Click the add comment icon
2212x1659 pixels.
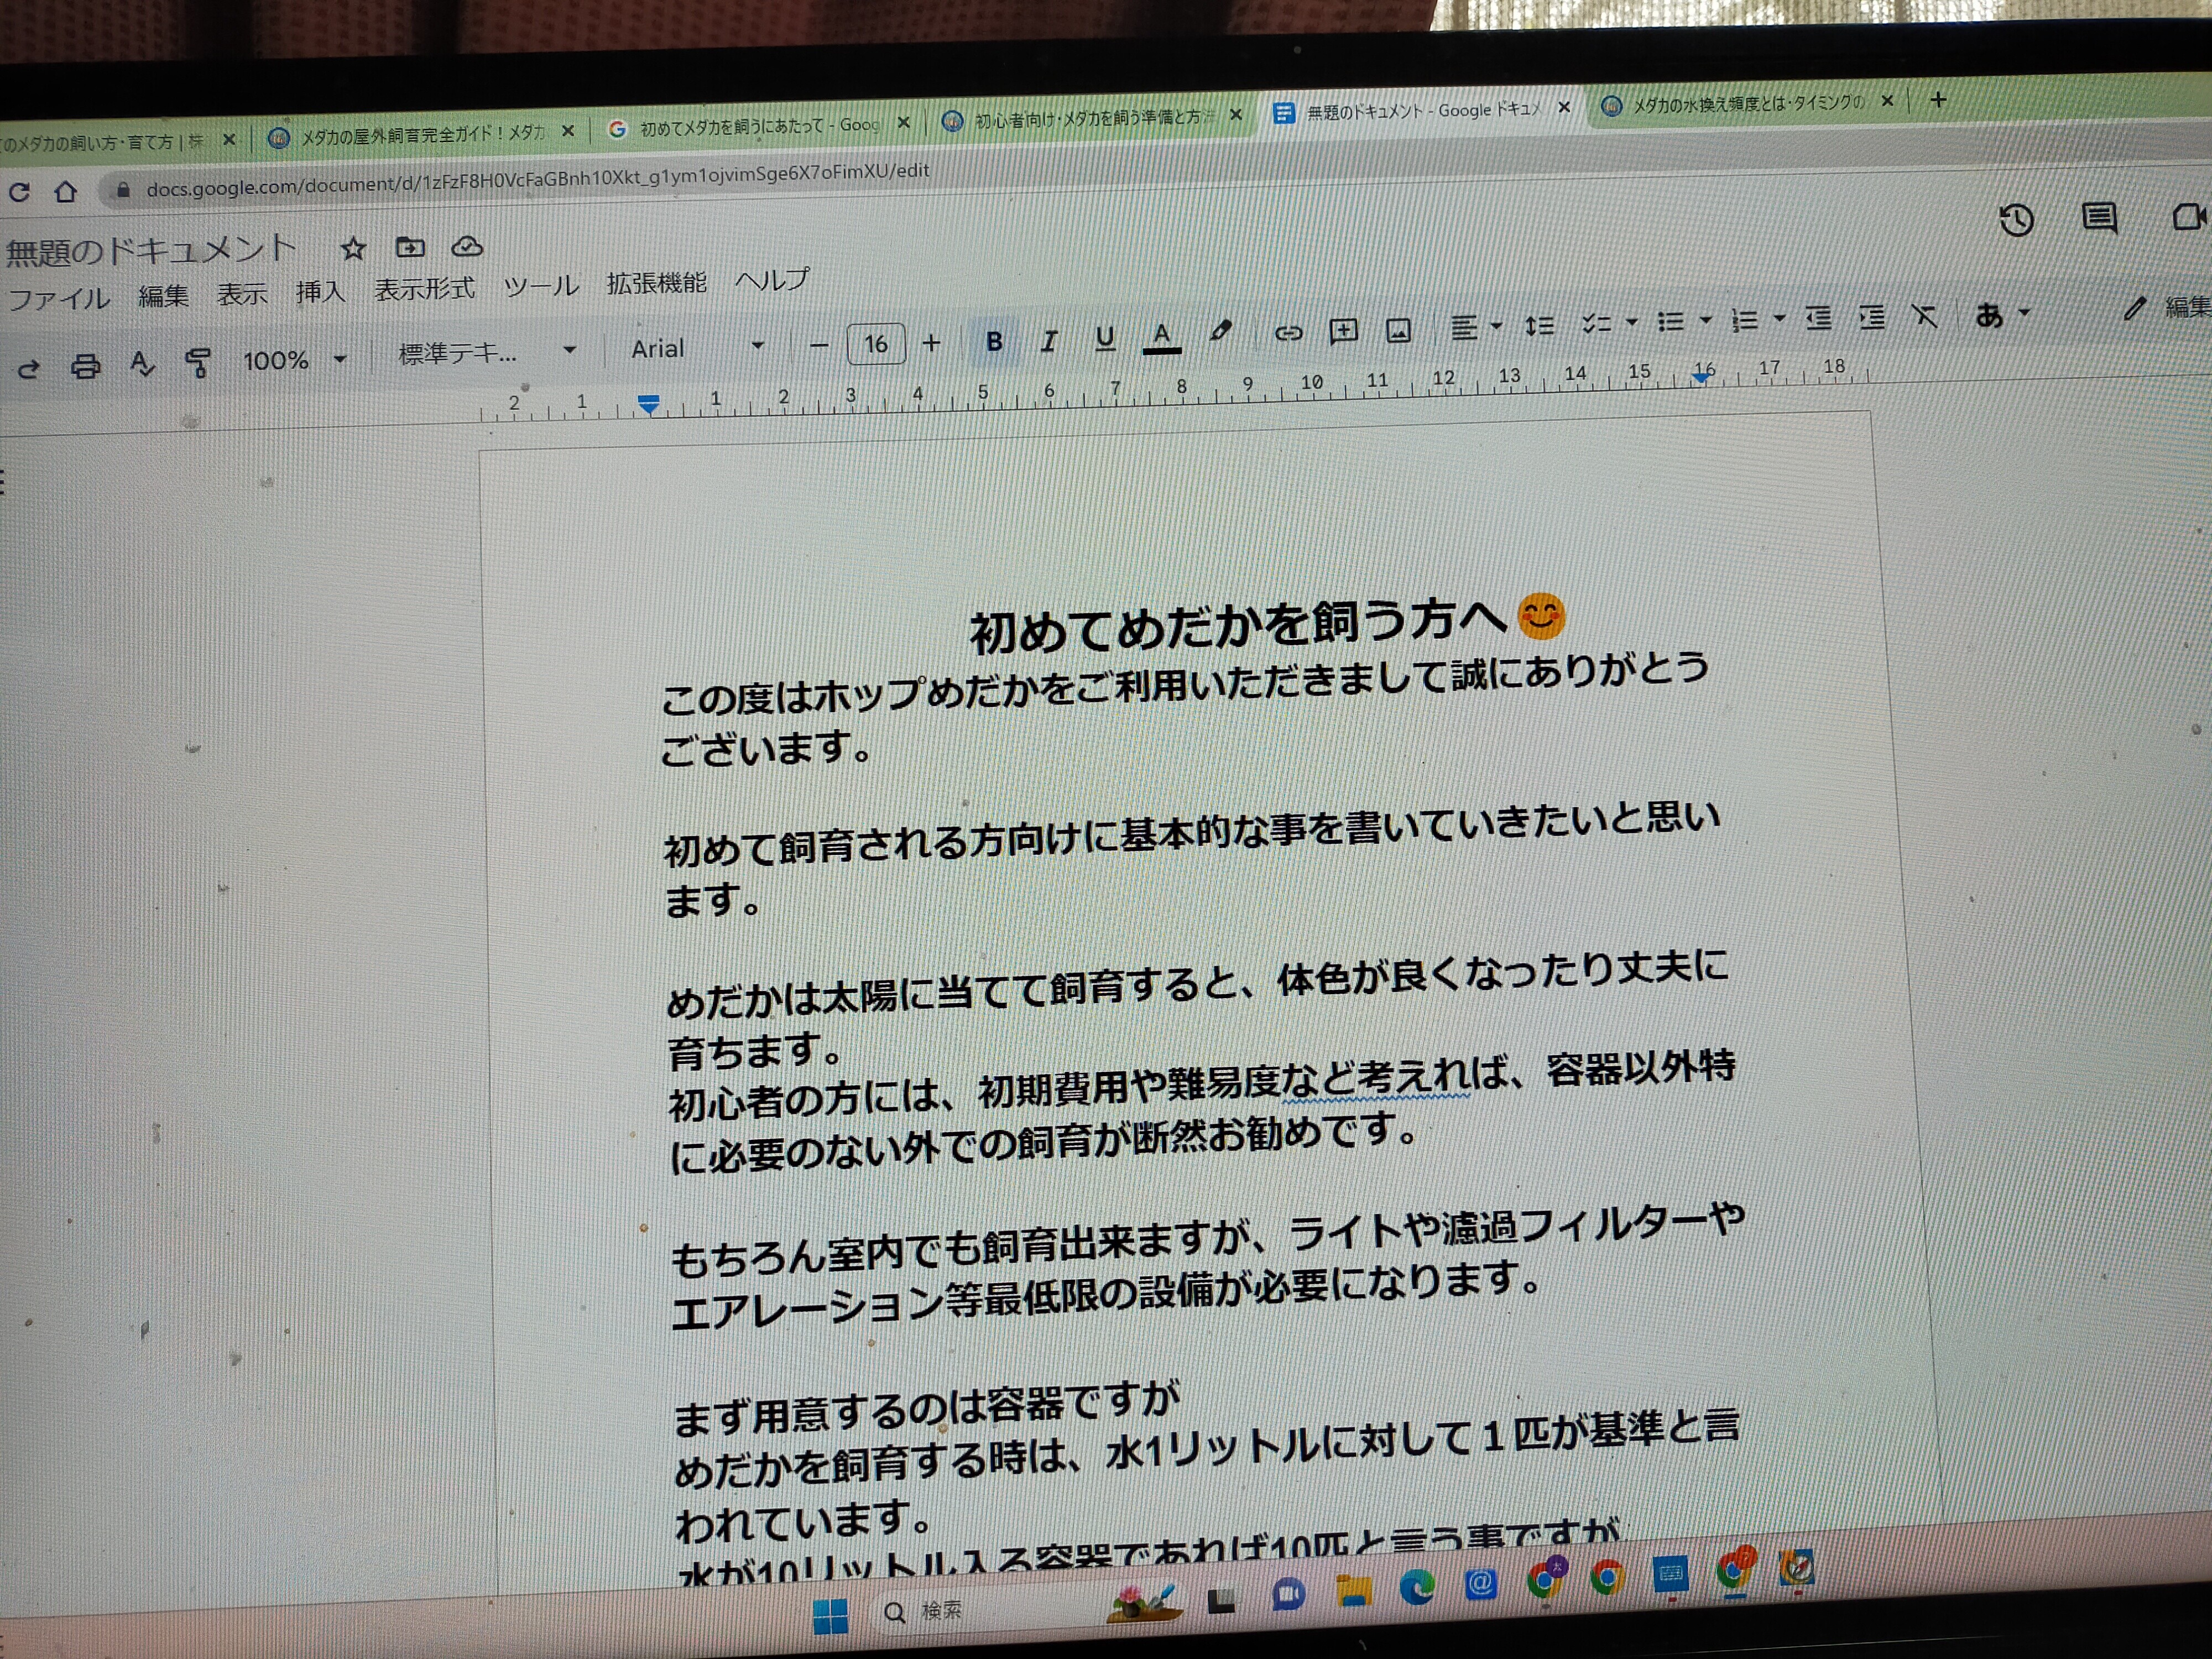click(1343, 331)
